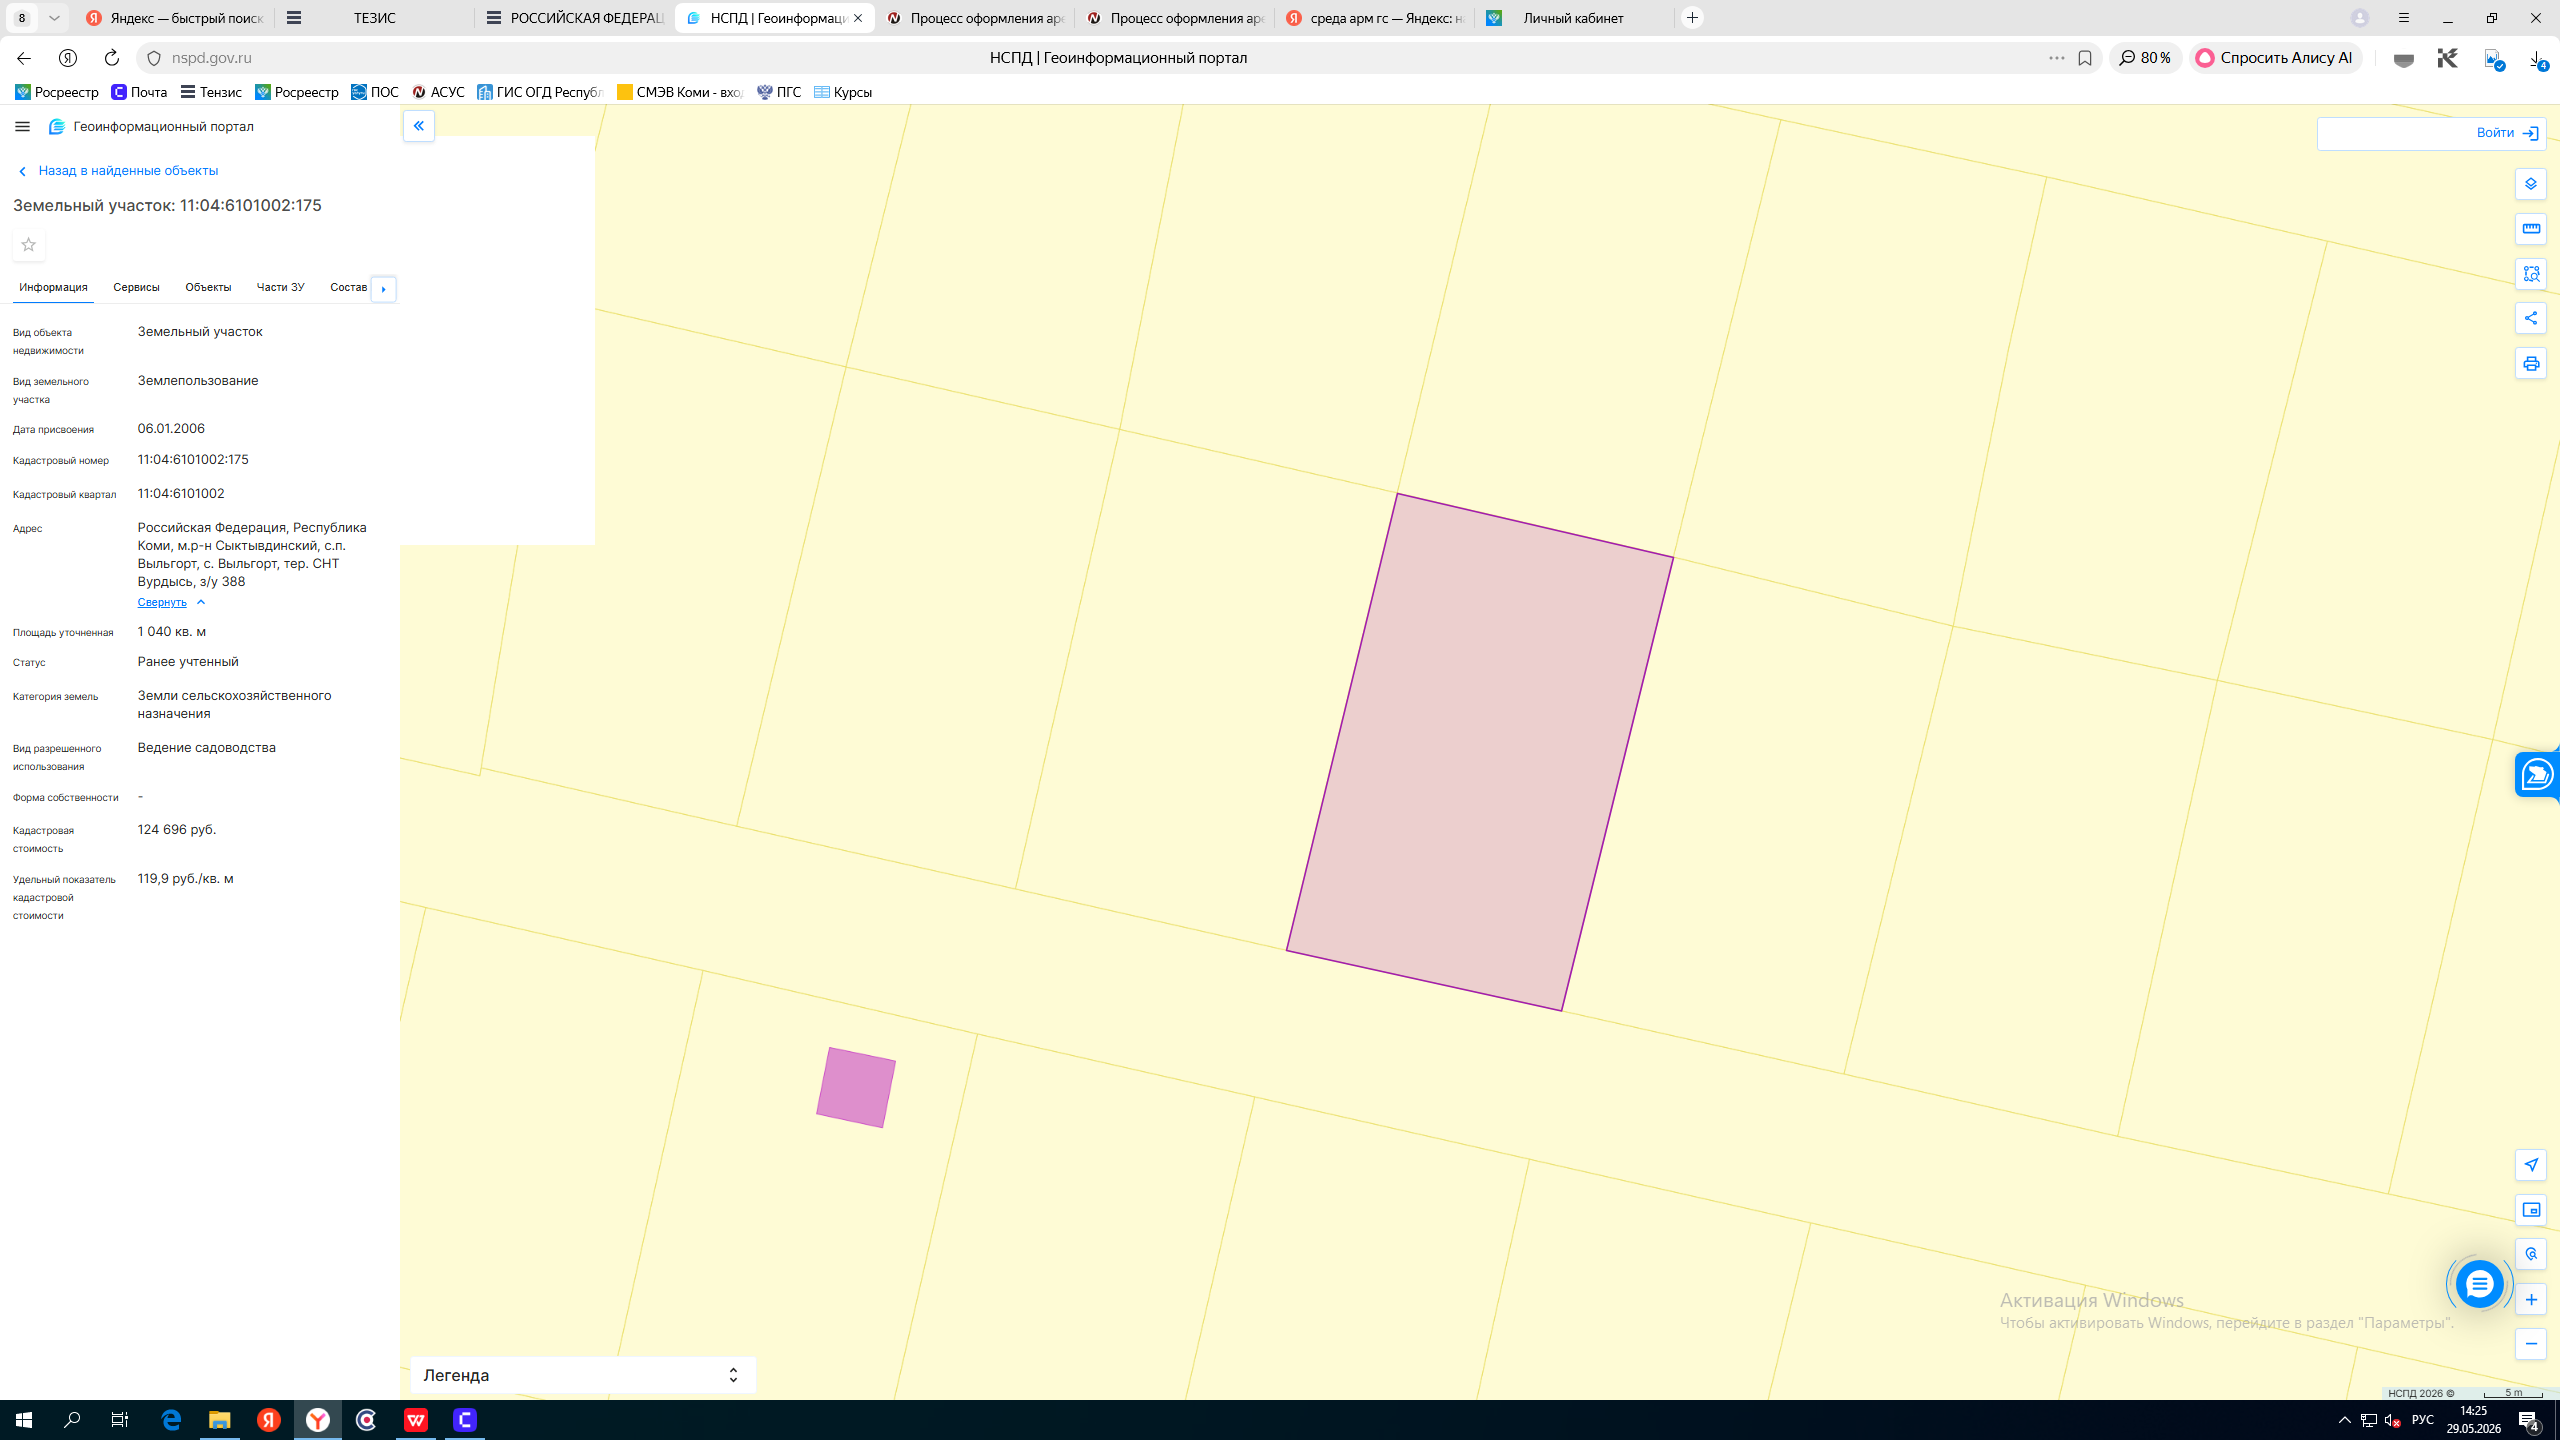Viewport: 2560px width, 1440px height.
Task: Open the Курсы bookmark
Action: 843,92
